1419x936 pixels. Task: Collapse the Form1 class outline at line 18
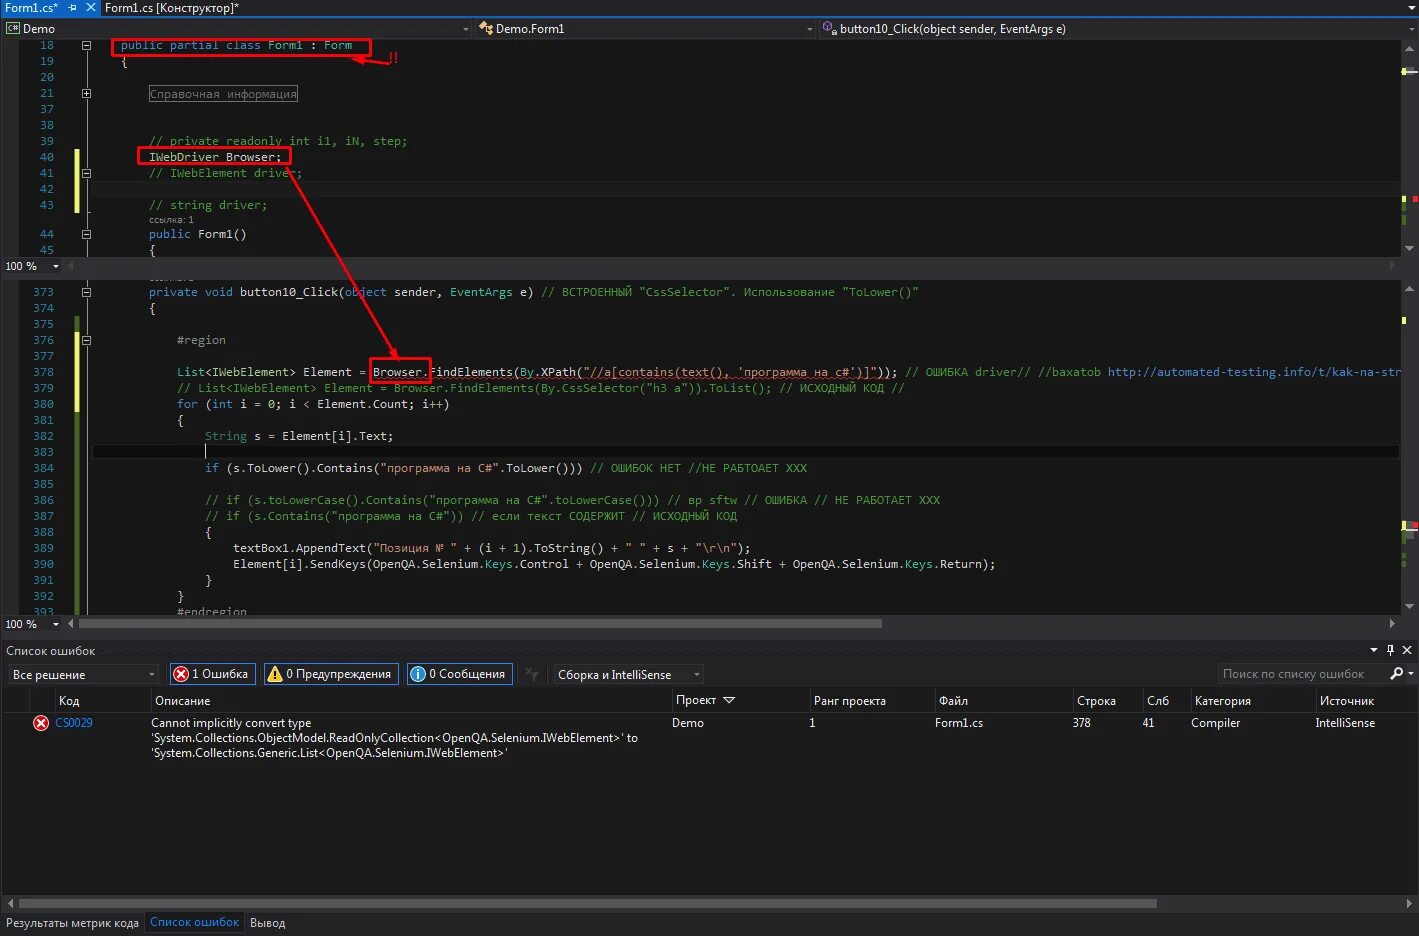click(86, 45)
